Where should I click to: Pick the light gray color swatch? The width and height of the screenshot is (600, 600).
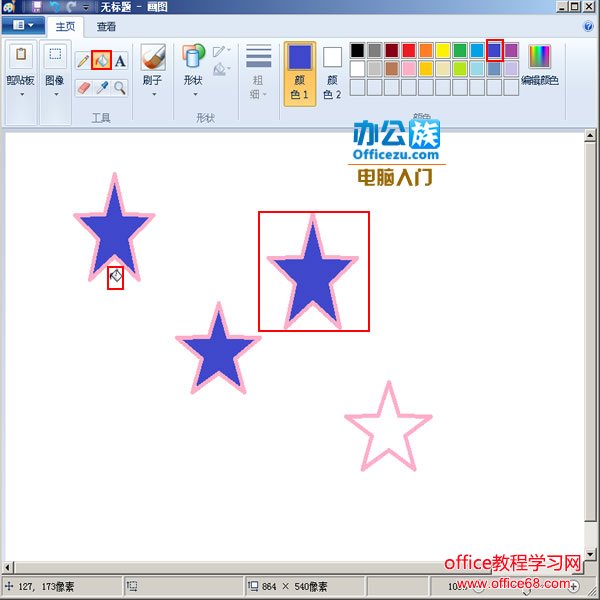pyautogui.click(x=374, y=69)
